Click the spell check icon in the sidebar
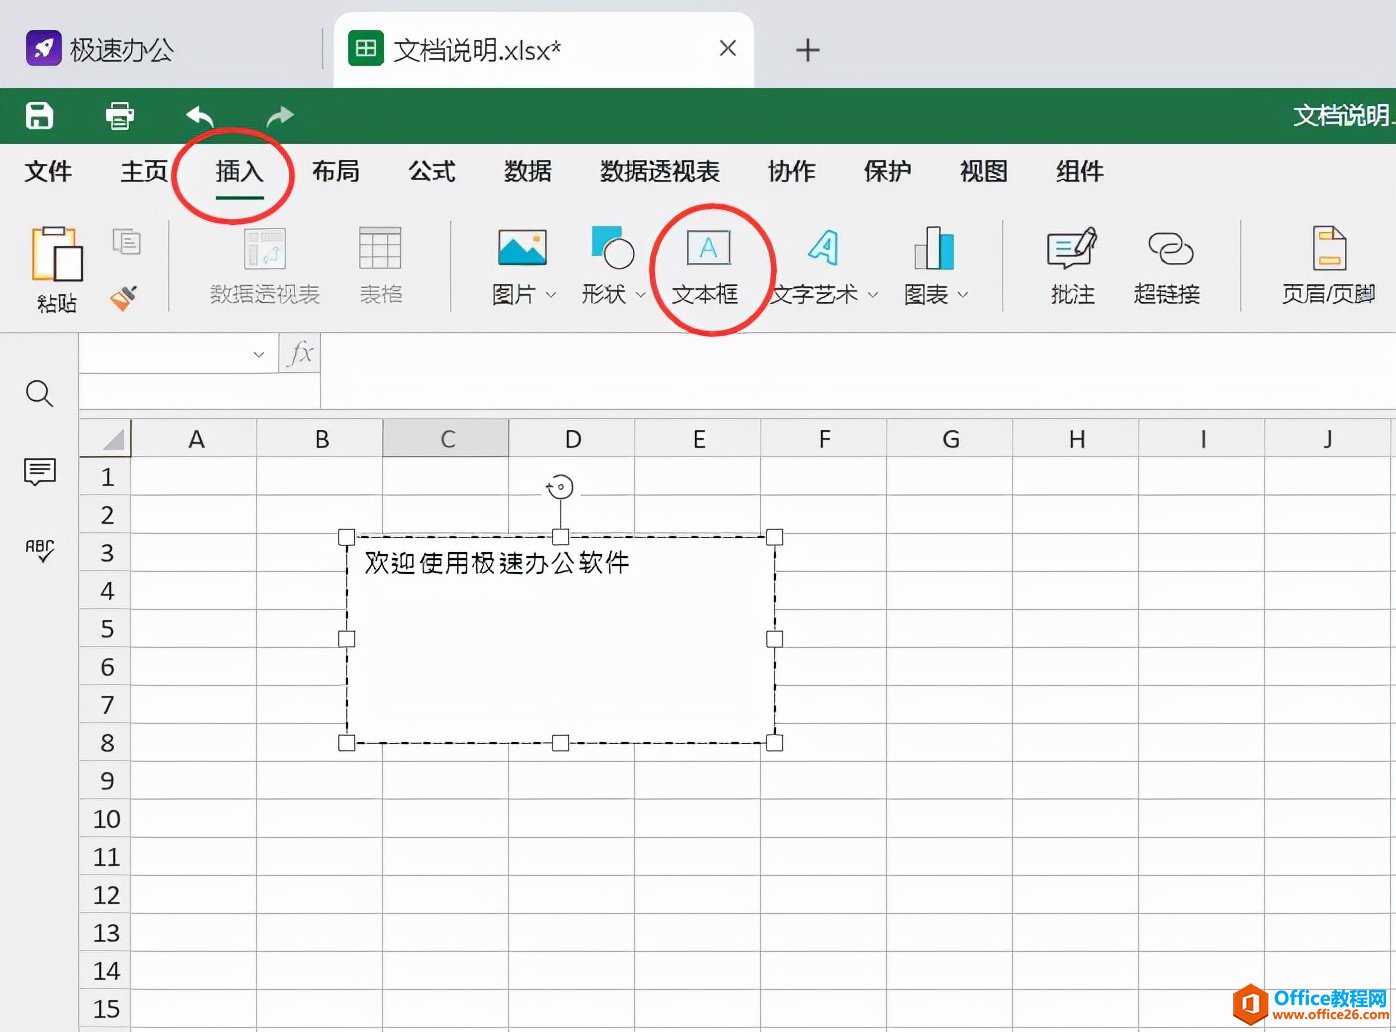Image resolution: width=1396 pixels, height=1032 pixels. click(x=39, y=550)
